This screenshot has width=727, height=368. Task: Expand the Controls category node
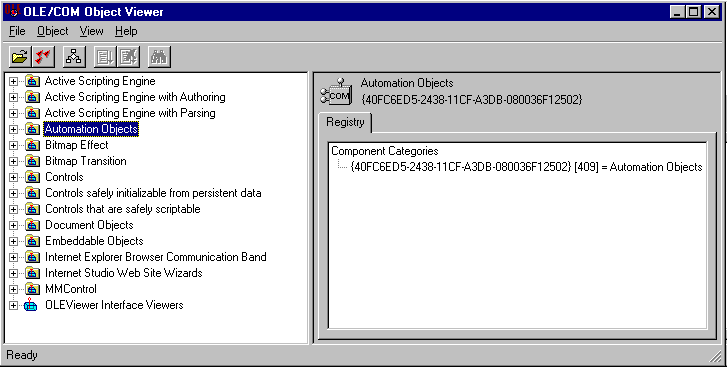click(x=13, y=177)
